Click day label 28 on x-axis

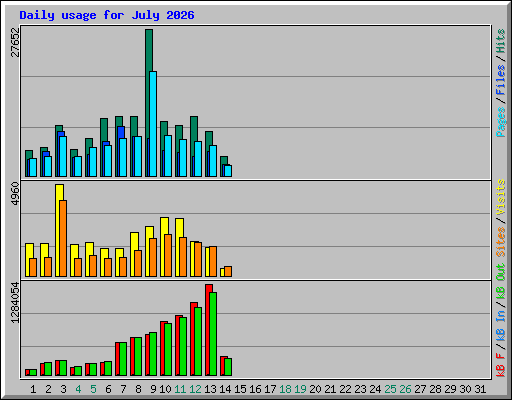click(x=435, y=389)
